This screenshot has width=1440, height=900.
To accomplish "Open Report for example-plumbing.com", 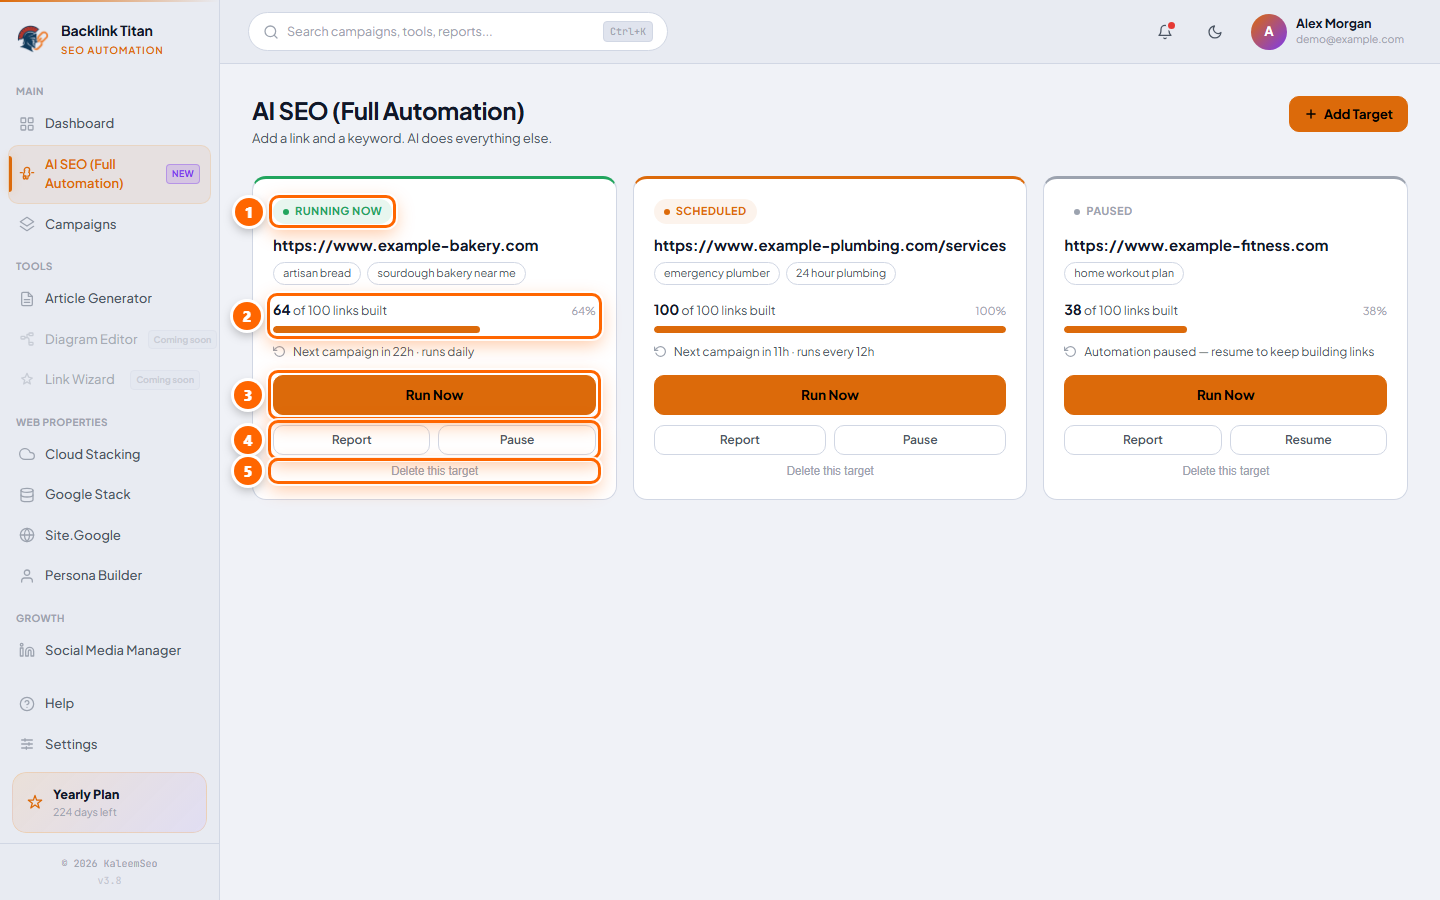I will (740, 440).
